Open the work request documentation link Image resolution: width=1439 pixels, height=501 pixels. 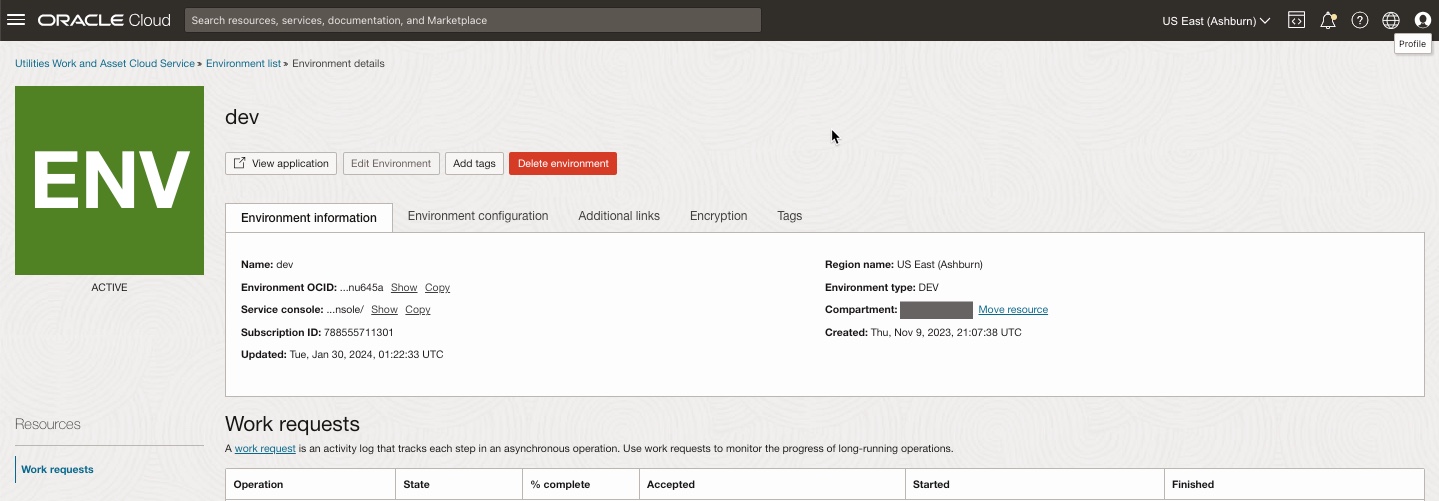265,448
